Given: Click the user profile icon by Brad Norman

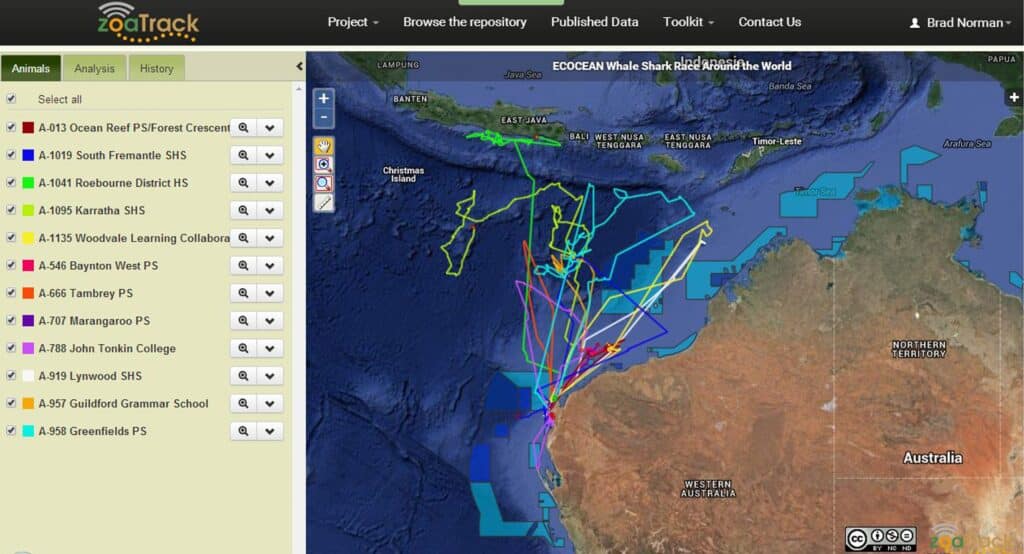Looking at the screenshot, I should [915, 23].
